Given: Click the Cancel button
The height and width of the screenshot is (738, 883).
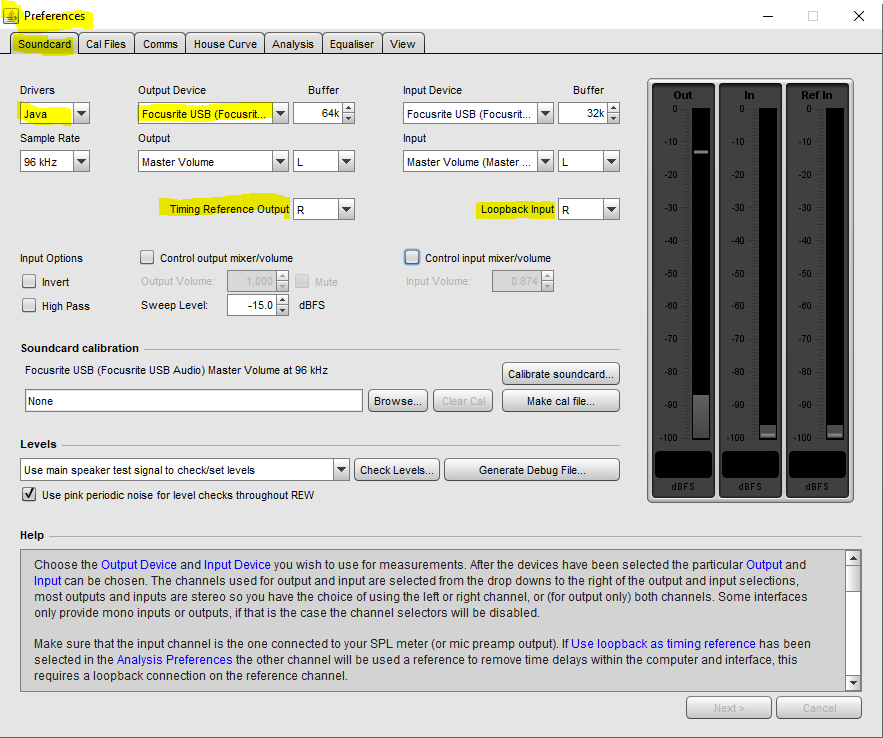Looking at the screenshot, I should point(819,708).
